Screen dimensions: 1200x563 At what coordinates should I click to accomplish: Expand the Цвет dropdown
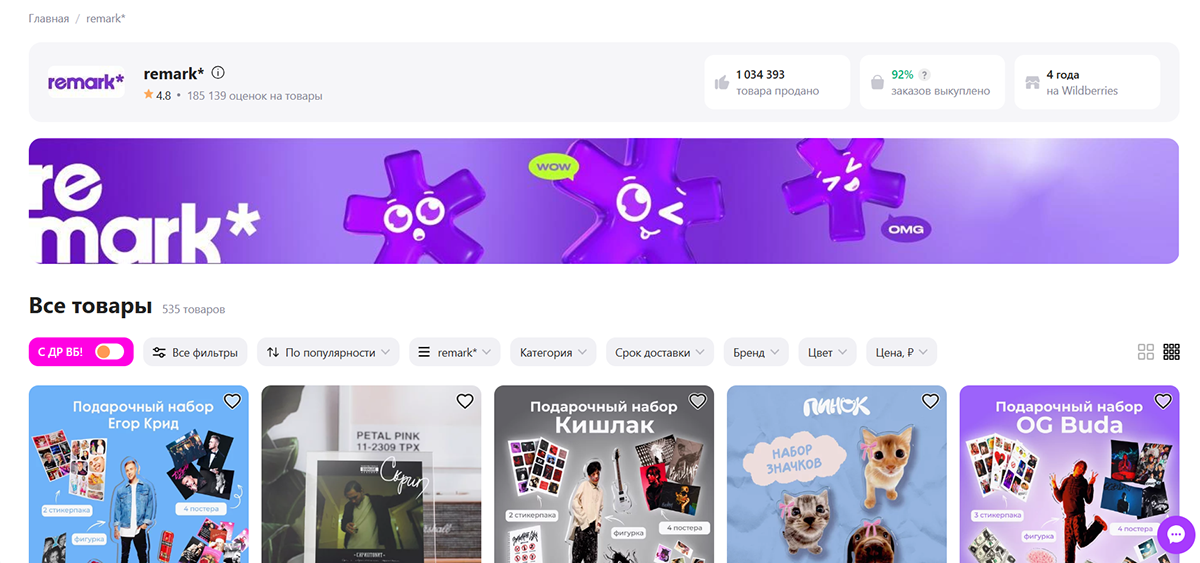[828, 352]
